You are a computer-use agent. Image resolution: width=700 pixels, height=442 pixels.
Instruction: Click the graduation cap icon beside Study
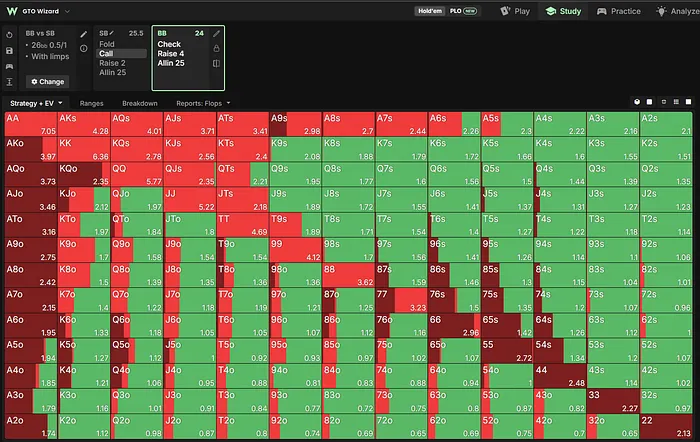(x=551, y=11)
